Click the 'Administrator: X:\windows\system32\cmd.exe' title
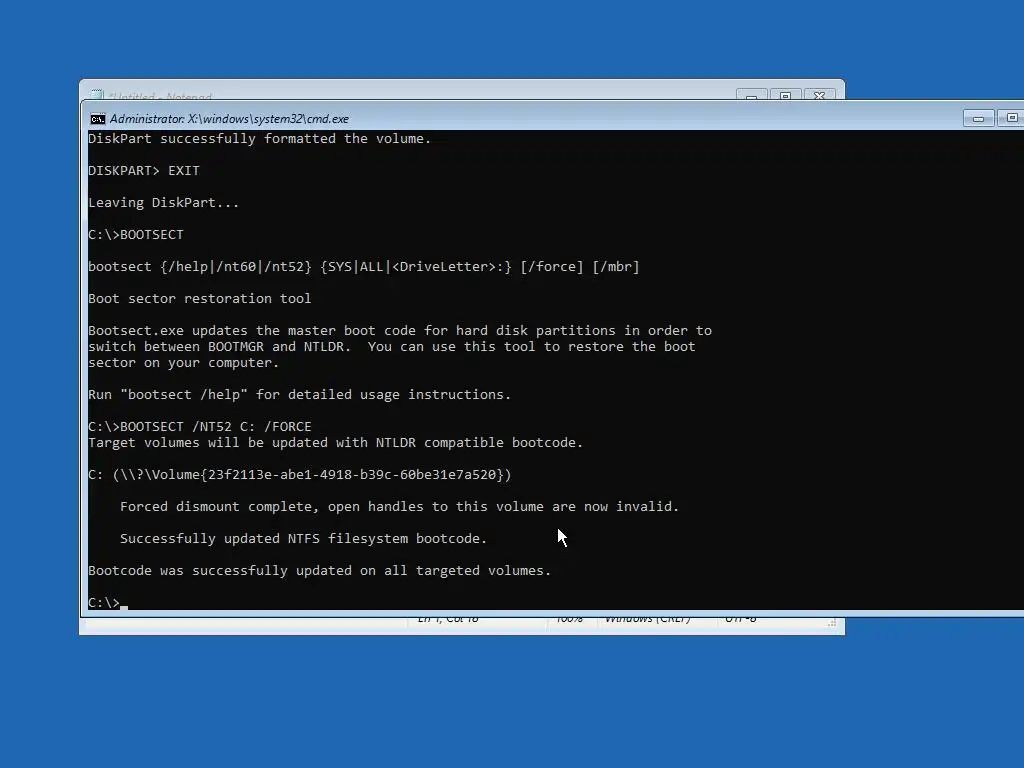The image size is (1024, 768). pyautogui.click(x=229, y=119)
